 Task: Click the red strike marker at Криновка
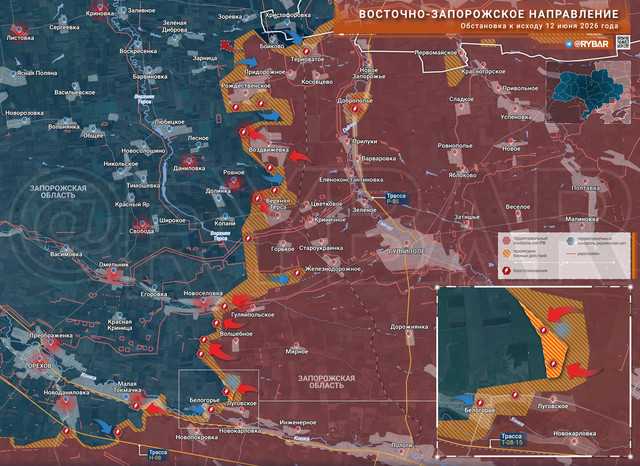(100, 7)
